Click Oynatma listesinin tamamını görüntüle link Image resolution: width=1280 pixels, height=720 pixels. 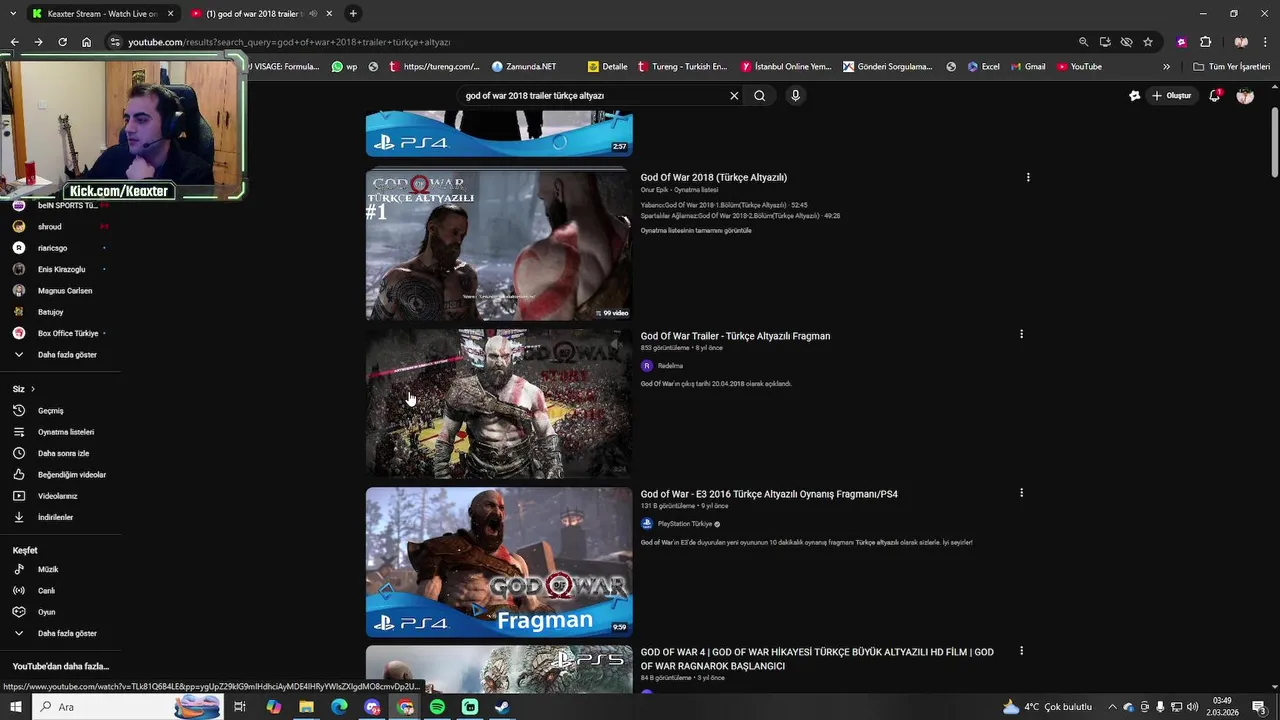coord(696,231)
